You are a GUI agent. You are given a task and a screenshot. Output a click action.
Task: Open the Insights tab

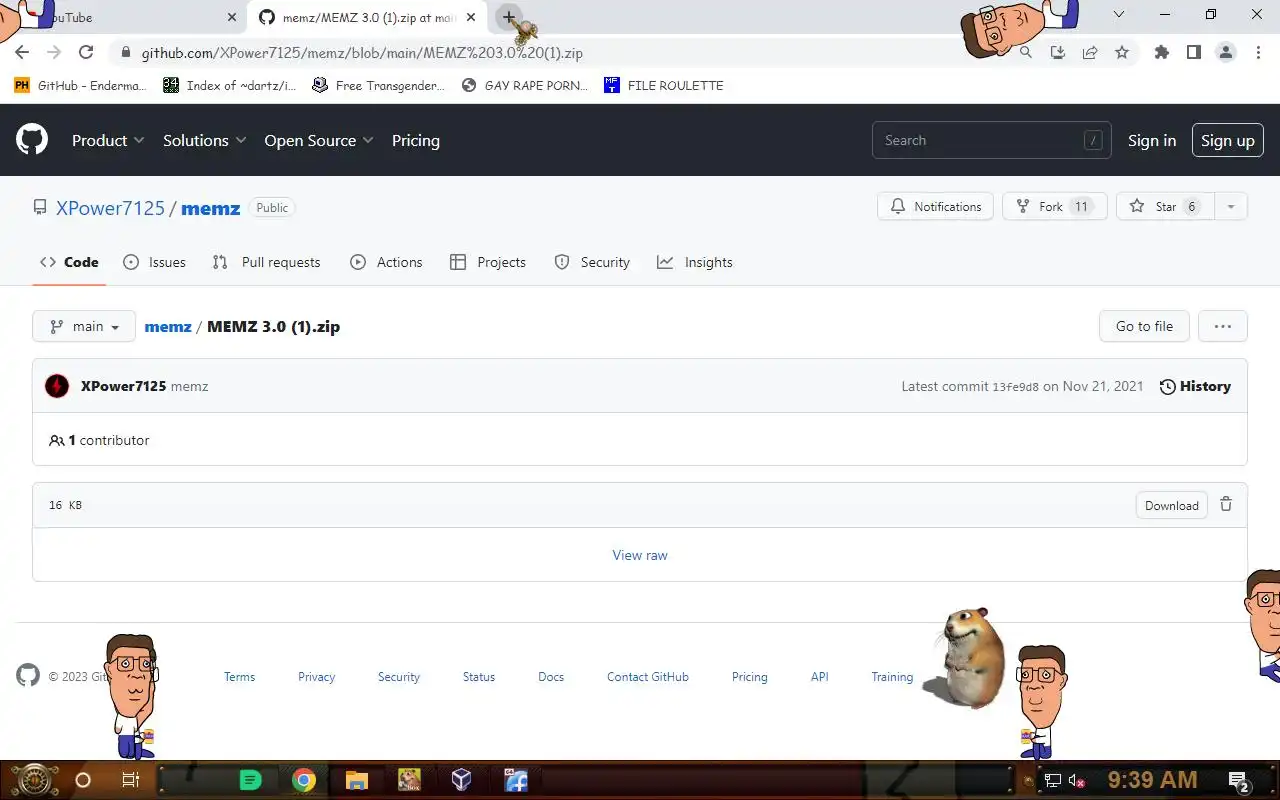[x=695, y=262]
